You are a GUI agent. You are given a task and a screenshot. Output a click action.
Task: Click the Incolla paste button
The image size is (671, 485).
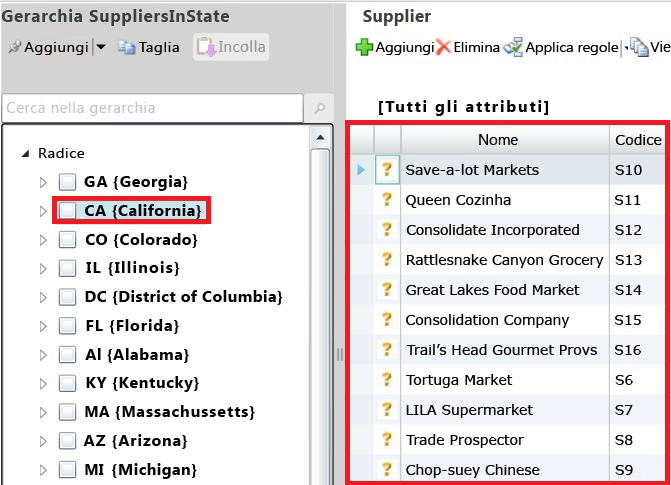click(231, 47)
